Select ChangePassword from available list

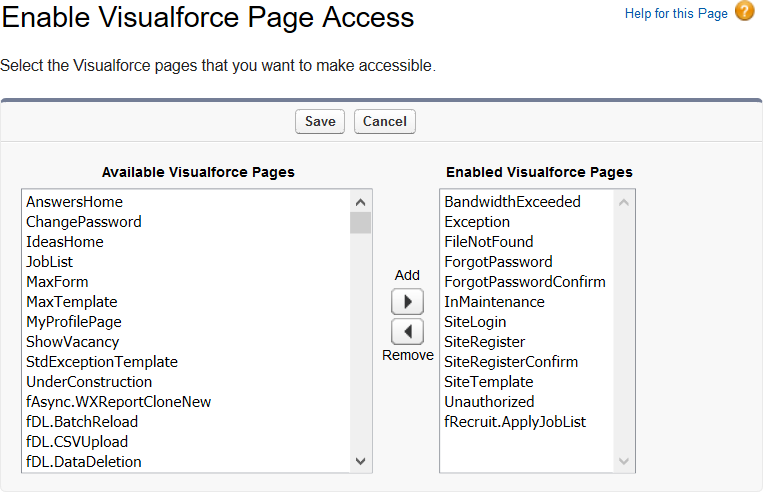[x=83, y=222]
